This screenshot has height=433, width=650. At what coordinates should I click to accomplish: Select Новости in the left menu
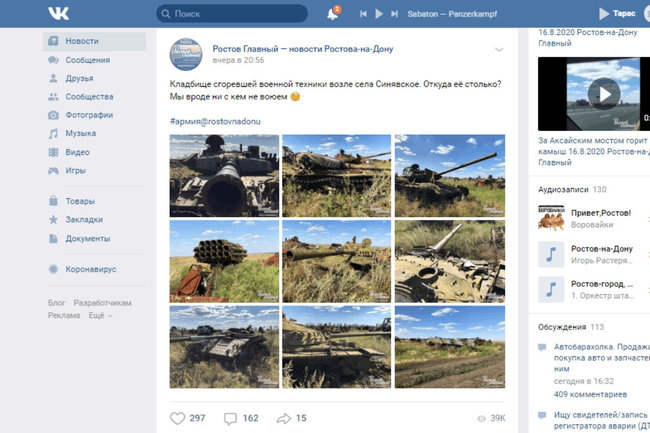click(x=81, y=41)
